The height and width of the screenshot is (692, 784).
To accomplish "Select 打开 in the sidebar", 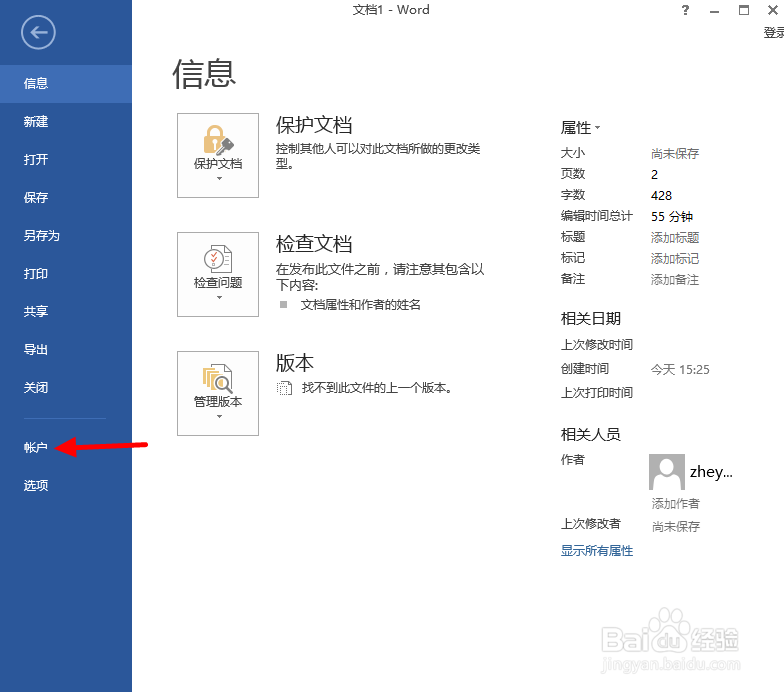I will (x=66, y=160).
